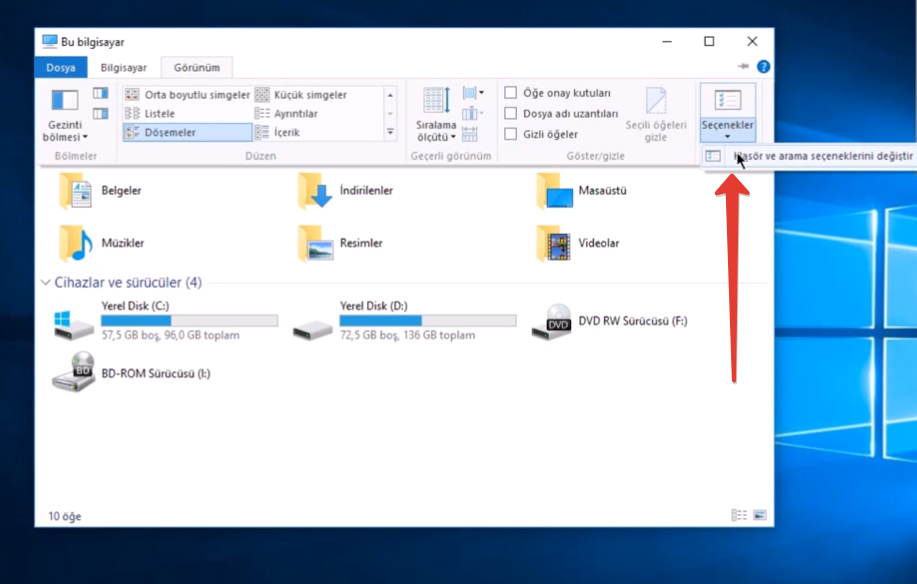The height and width of the screenshot is (584, 917).
Task: Collapse the Cihazlar ve sürücüler group
Action: point(45,283)
